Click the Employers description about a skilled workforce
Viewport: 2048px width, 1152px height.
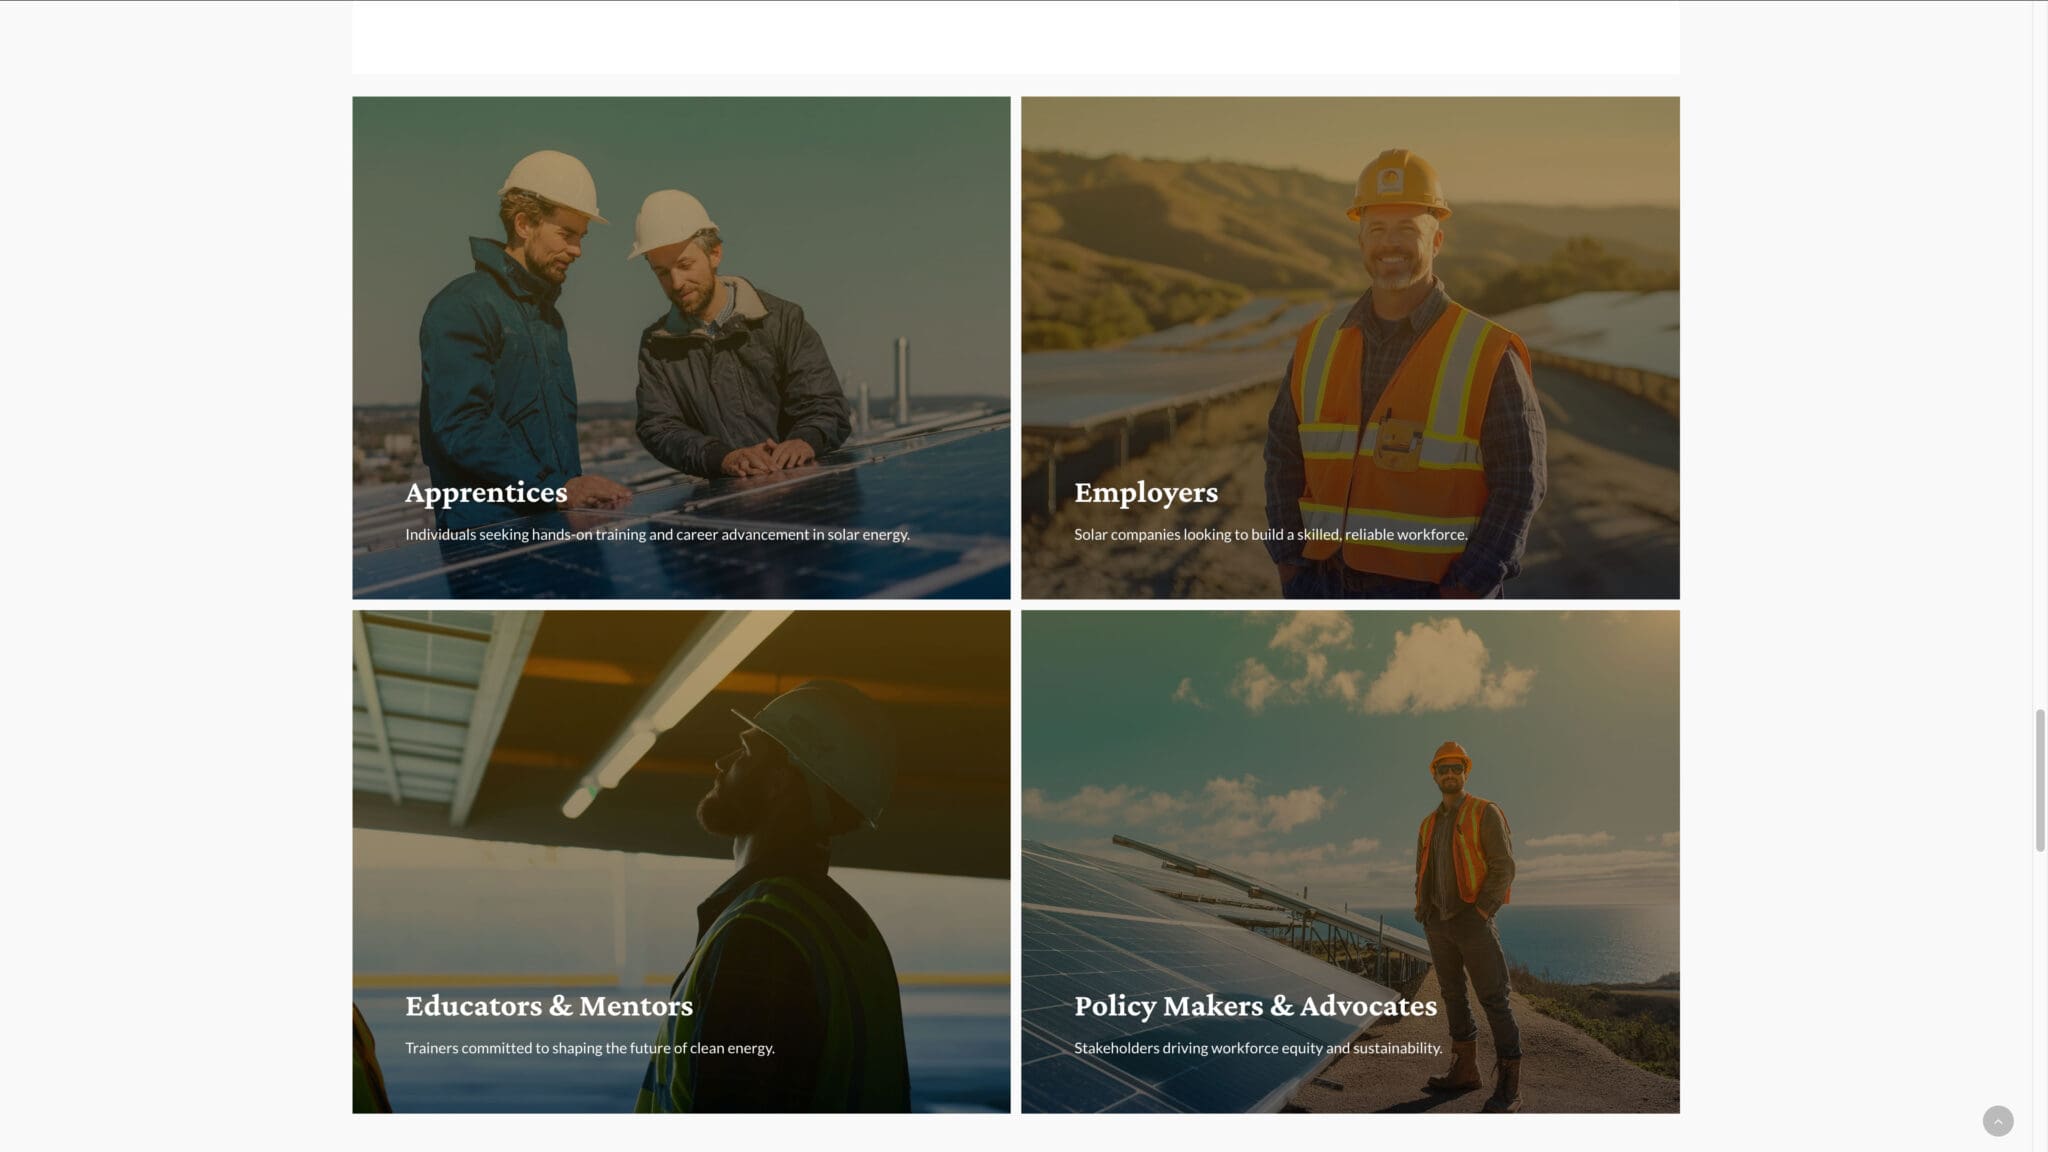[x=1270, y=535]
